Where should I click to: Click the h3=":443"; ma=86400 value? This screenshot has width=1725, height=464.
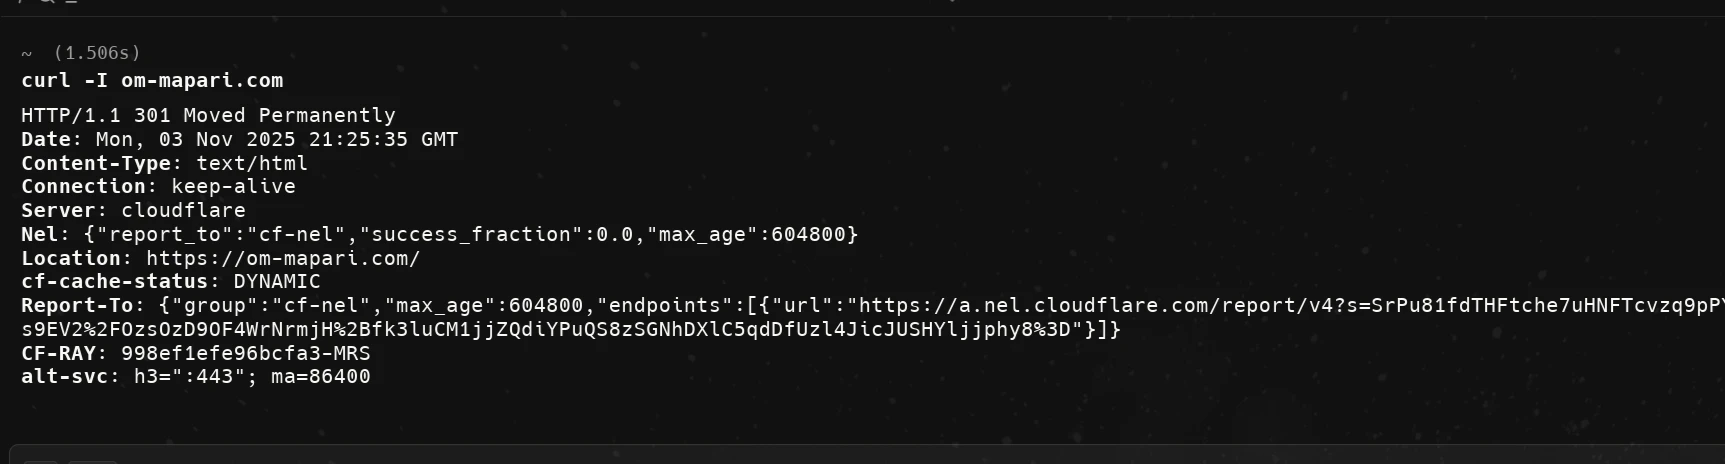pyautogui.click(x=252, y=377)
